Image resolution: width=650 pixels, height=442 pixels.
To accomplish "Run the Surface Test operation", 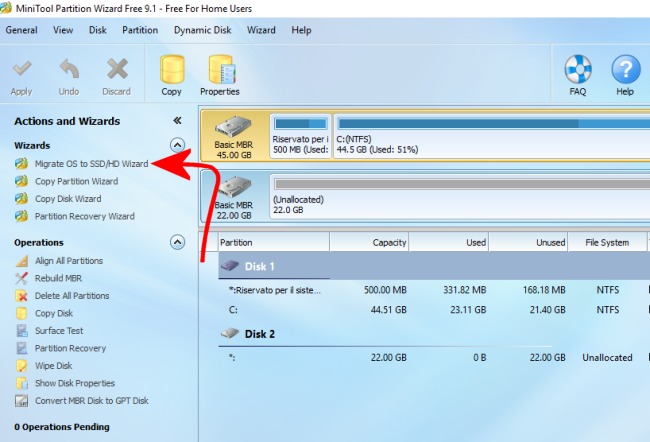I will (x=59, y=330).
